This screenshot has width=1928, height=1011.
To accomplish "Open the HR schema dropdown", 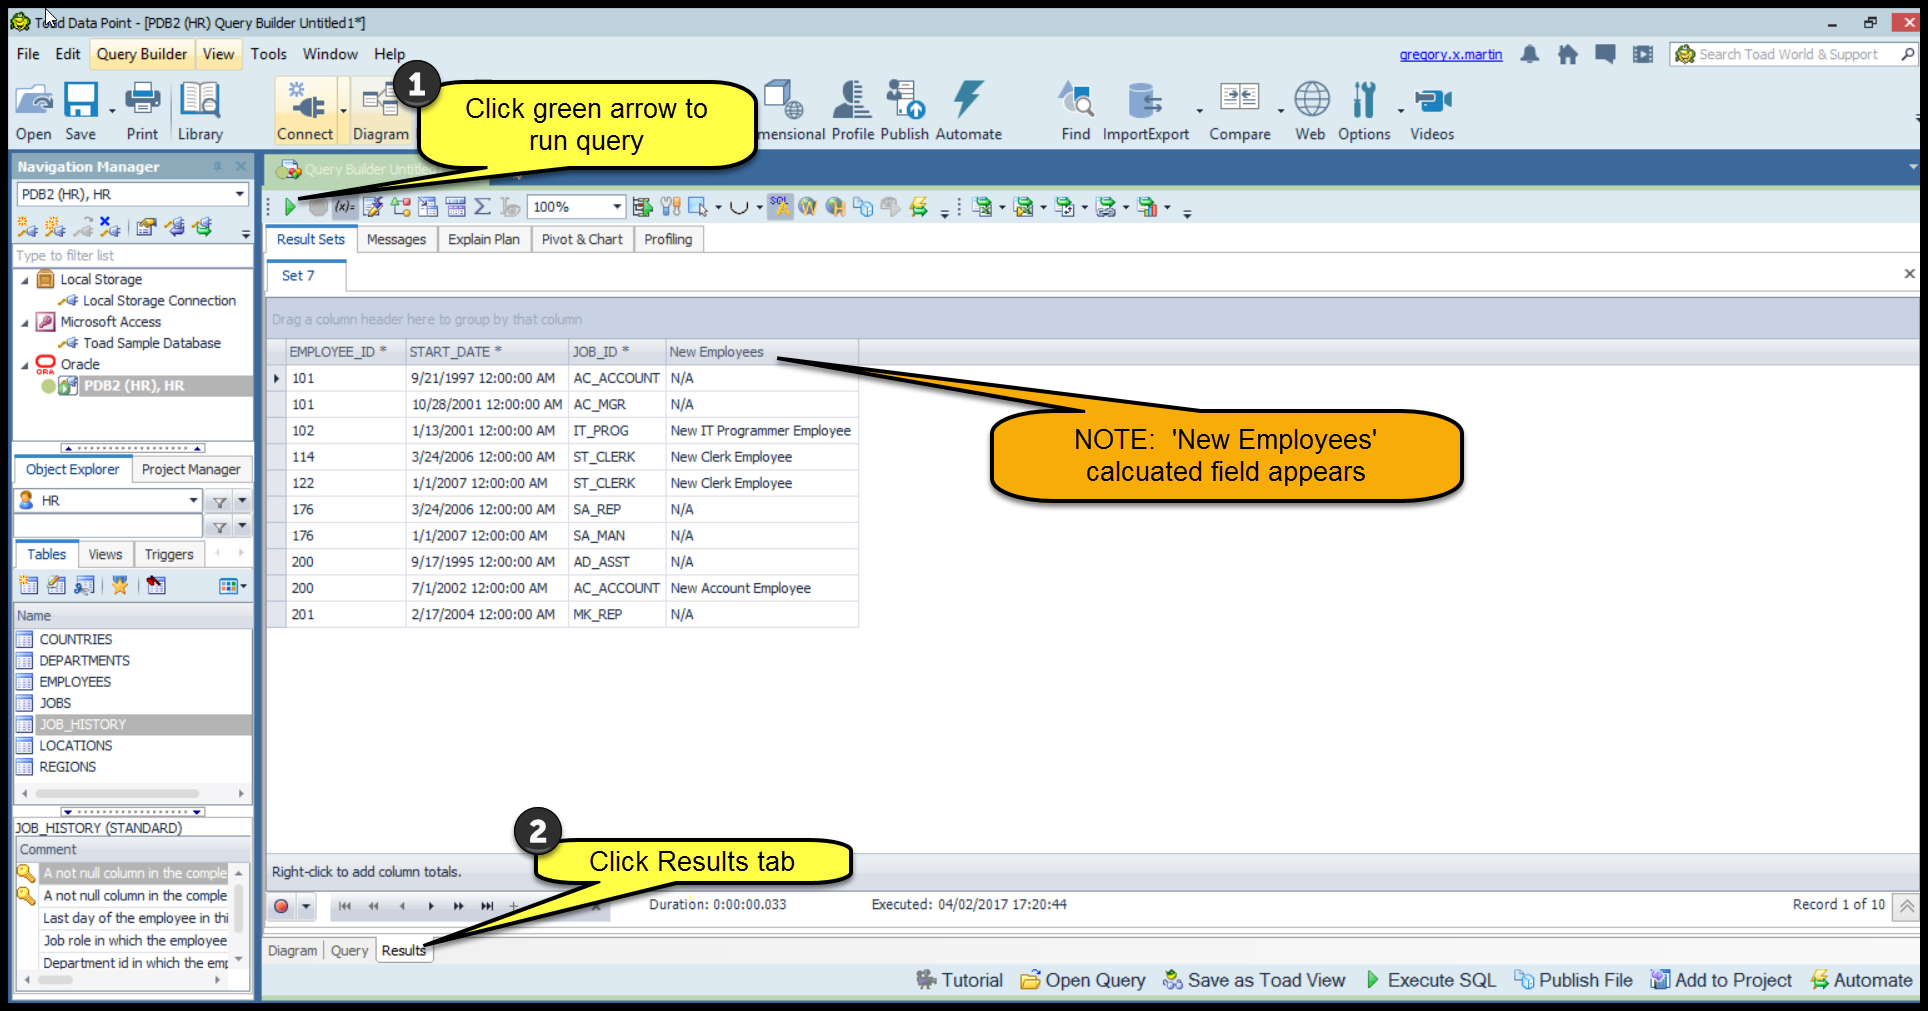I will coord(193,500).
